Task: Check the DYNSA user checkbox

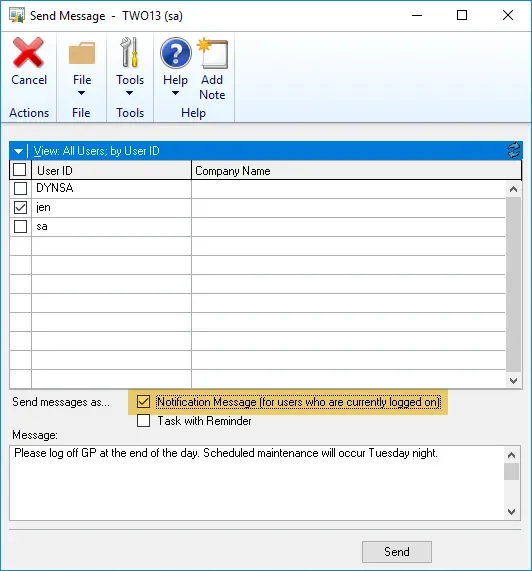Action: (20, 189)
